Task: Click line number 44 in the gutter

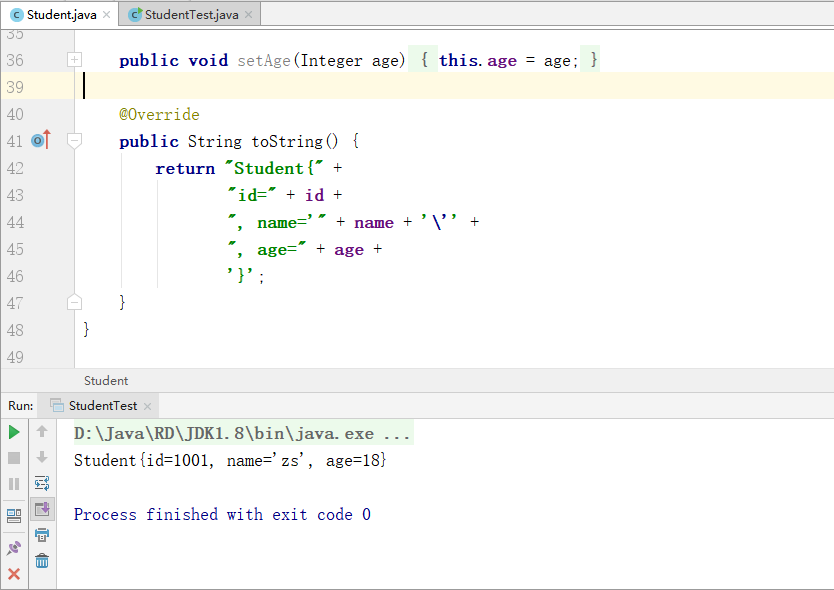Action: 15,222
